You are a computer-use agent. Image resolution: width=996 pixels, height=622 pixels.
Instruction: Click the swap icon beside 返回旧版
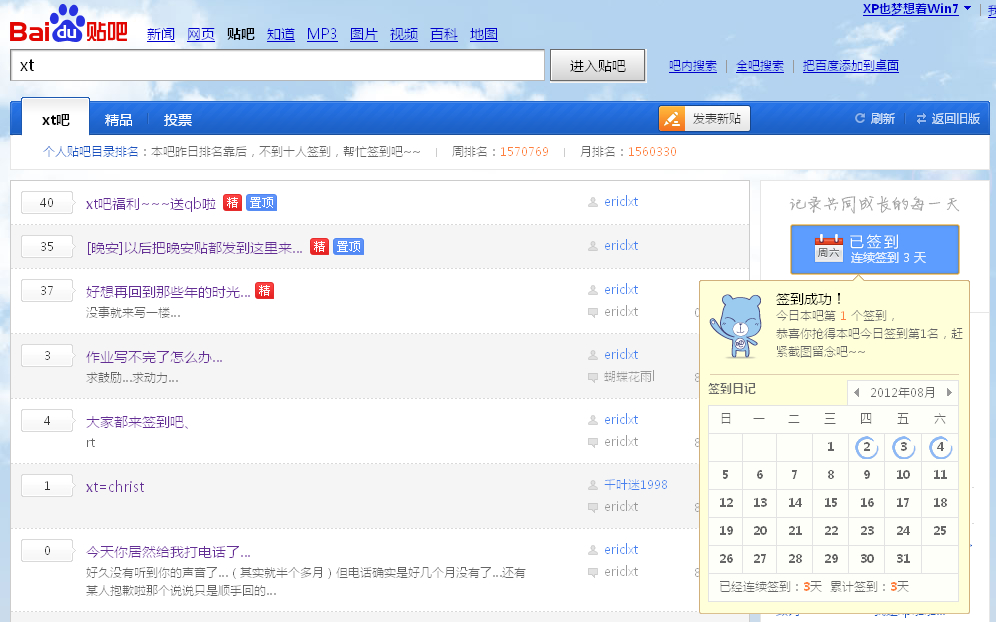tap(921, 119)
